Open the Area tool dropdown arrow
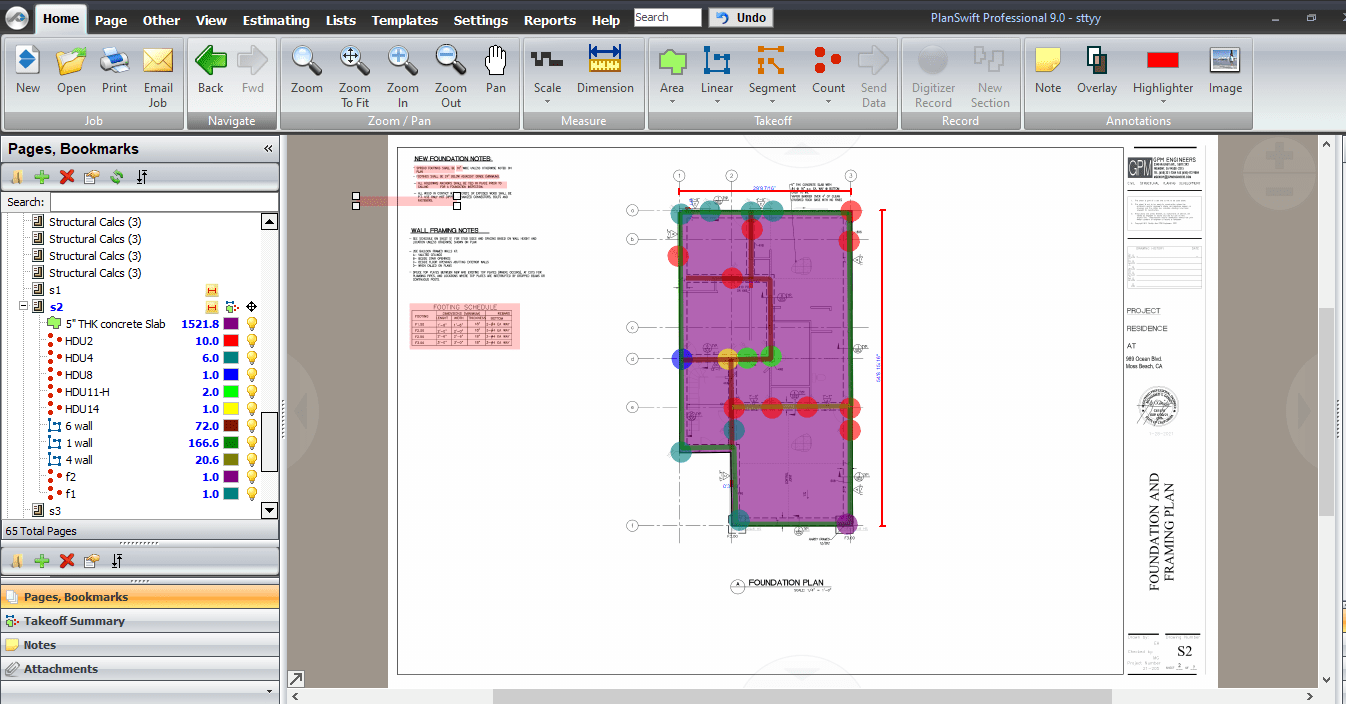Image resolution: width=1346 pixels, height=704 pixels. pos(672,102)
